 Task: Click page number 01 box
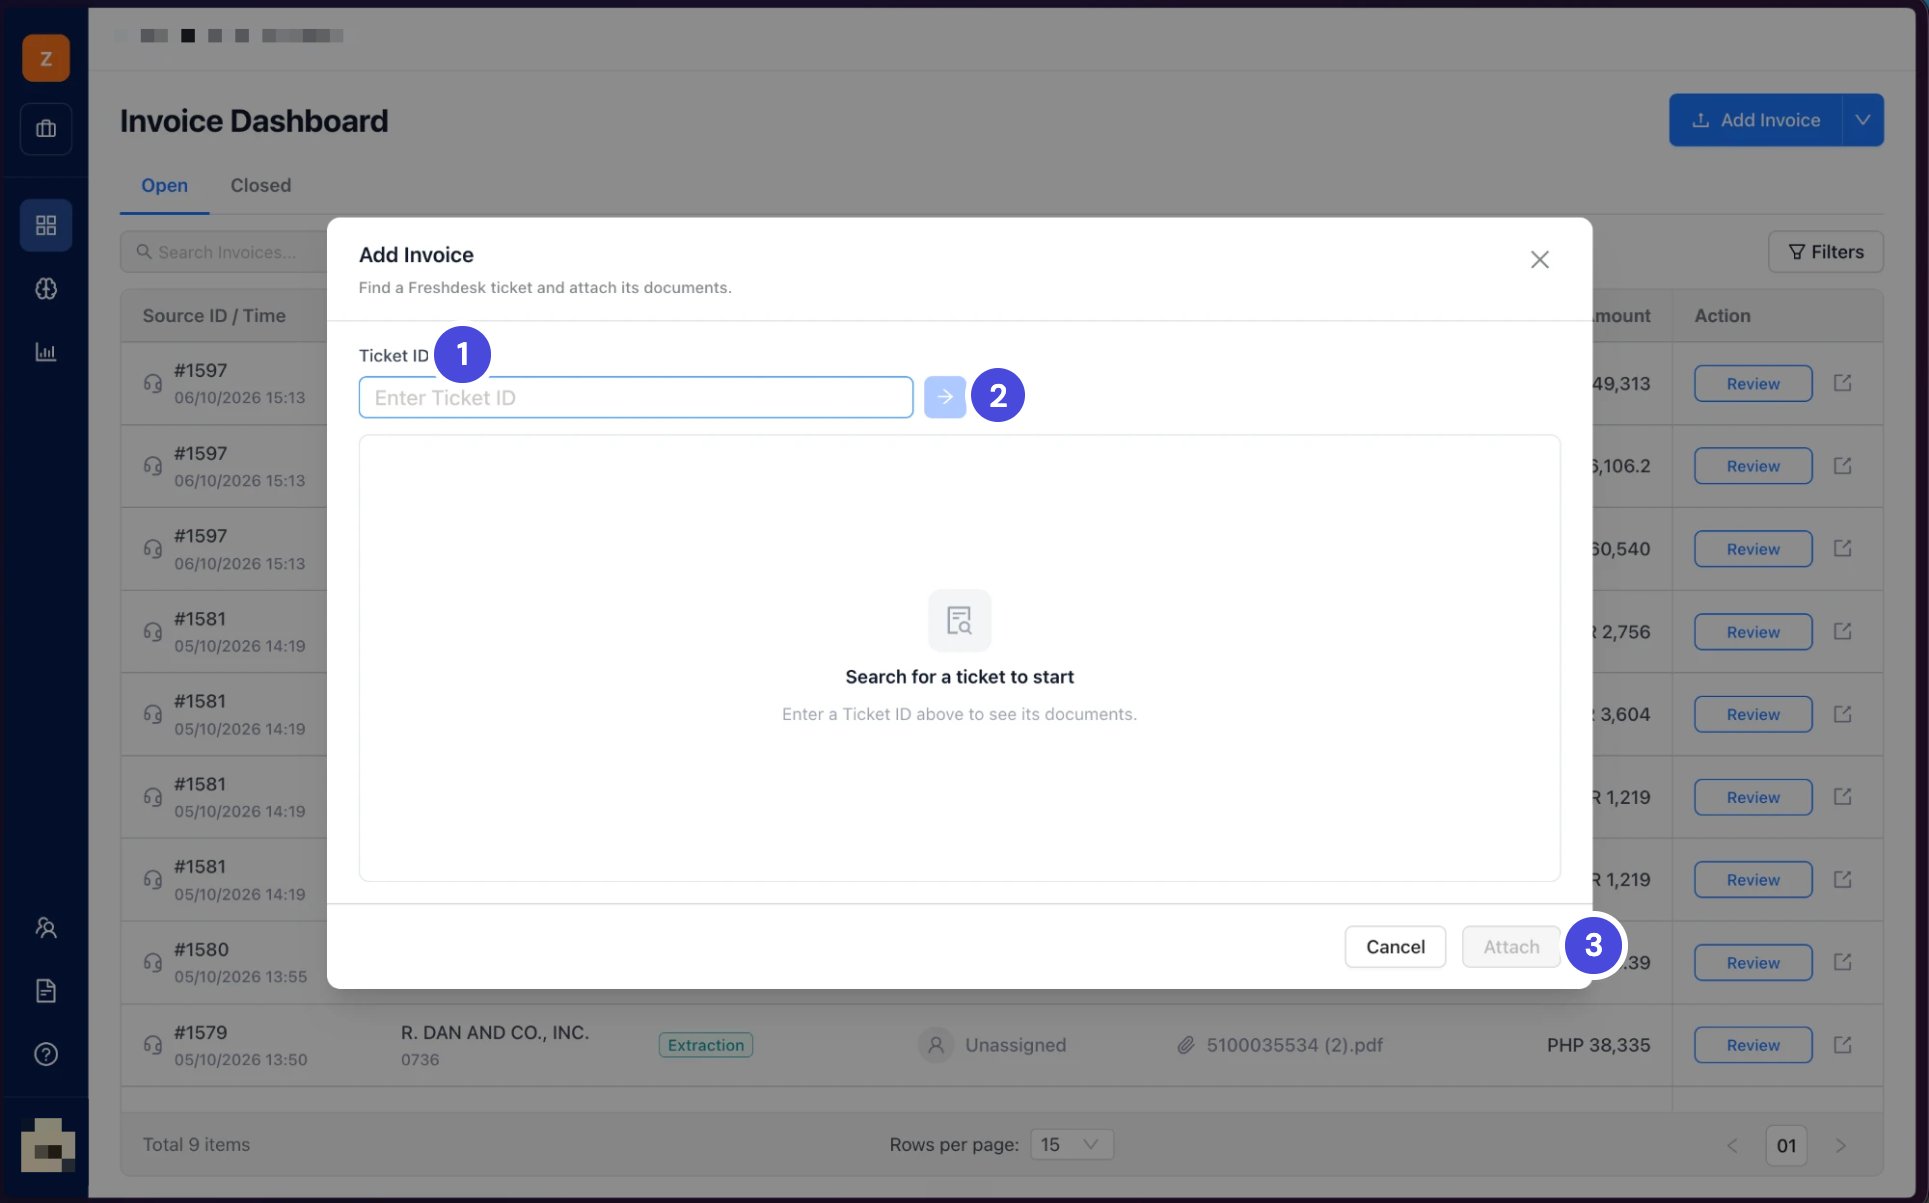point(1787,1146)
